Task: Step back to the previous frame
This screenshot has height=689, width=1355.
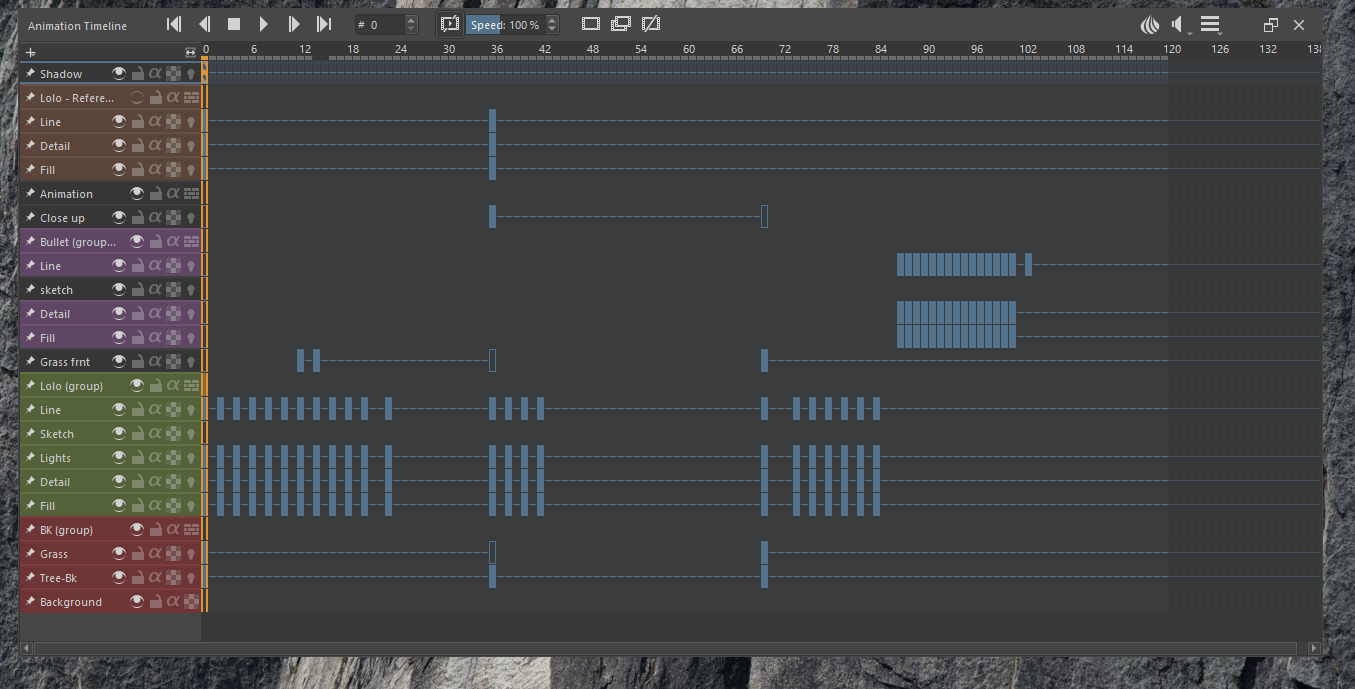Action: point(204,24)
